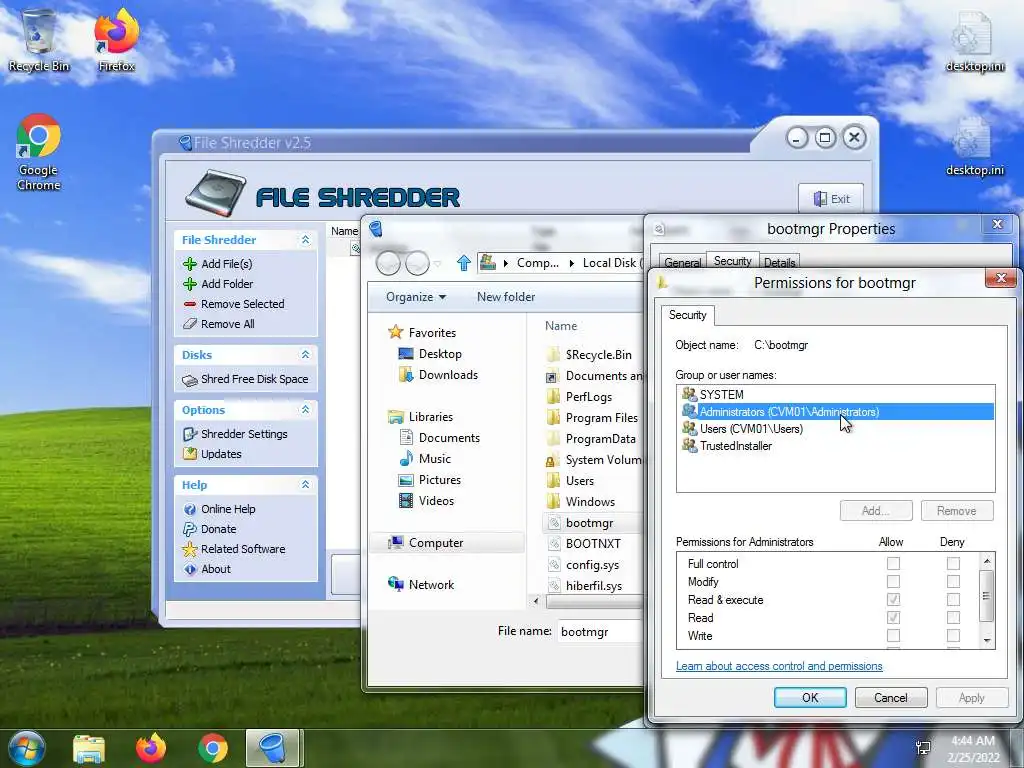Click the Remove button under group list
Screen dimensions: 1024x768
(957, 511)
